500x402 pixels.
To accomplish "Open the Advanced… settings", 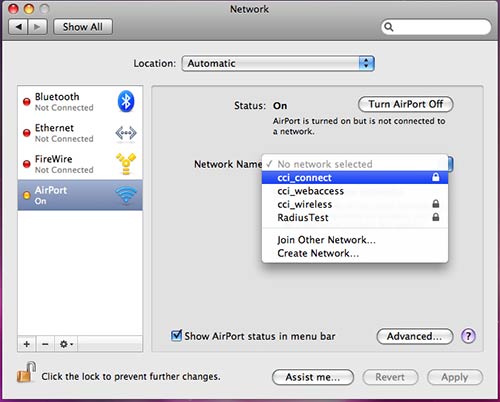I will tap(415, 336).
